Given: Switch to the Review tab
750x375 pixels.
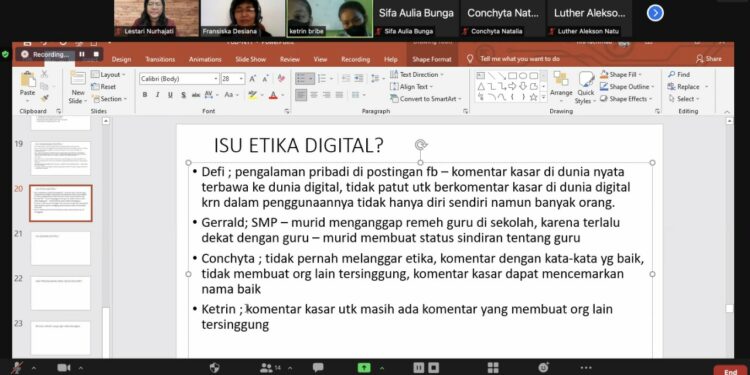Looking at the screenshot, I should click(290, 59).
